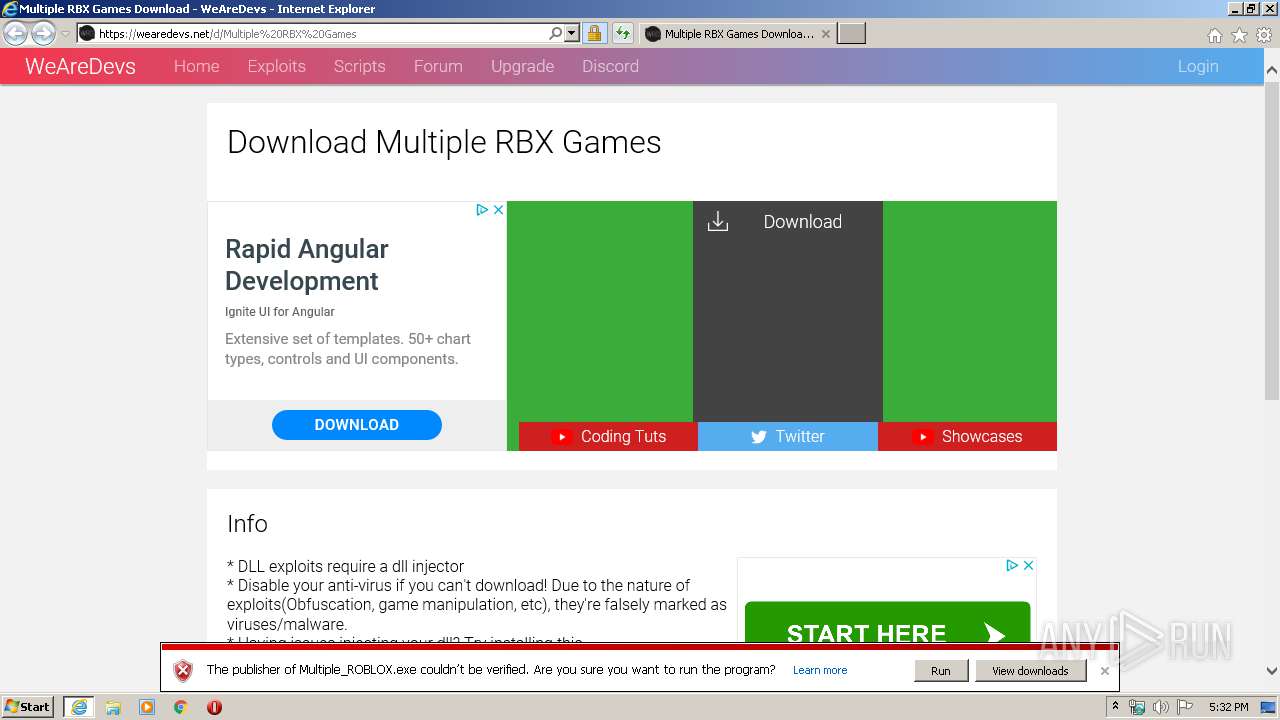Viewport: 1280px width, 720px height.
Task: Click the Rapid Angular Development ad title
Action: pos(306,265)
